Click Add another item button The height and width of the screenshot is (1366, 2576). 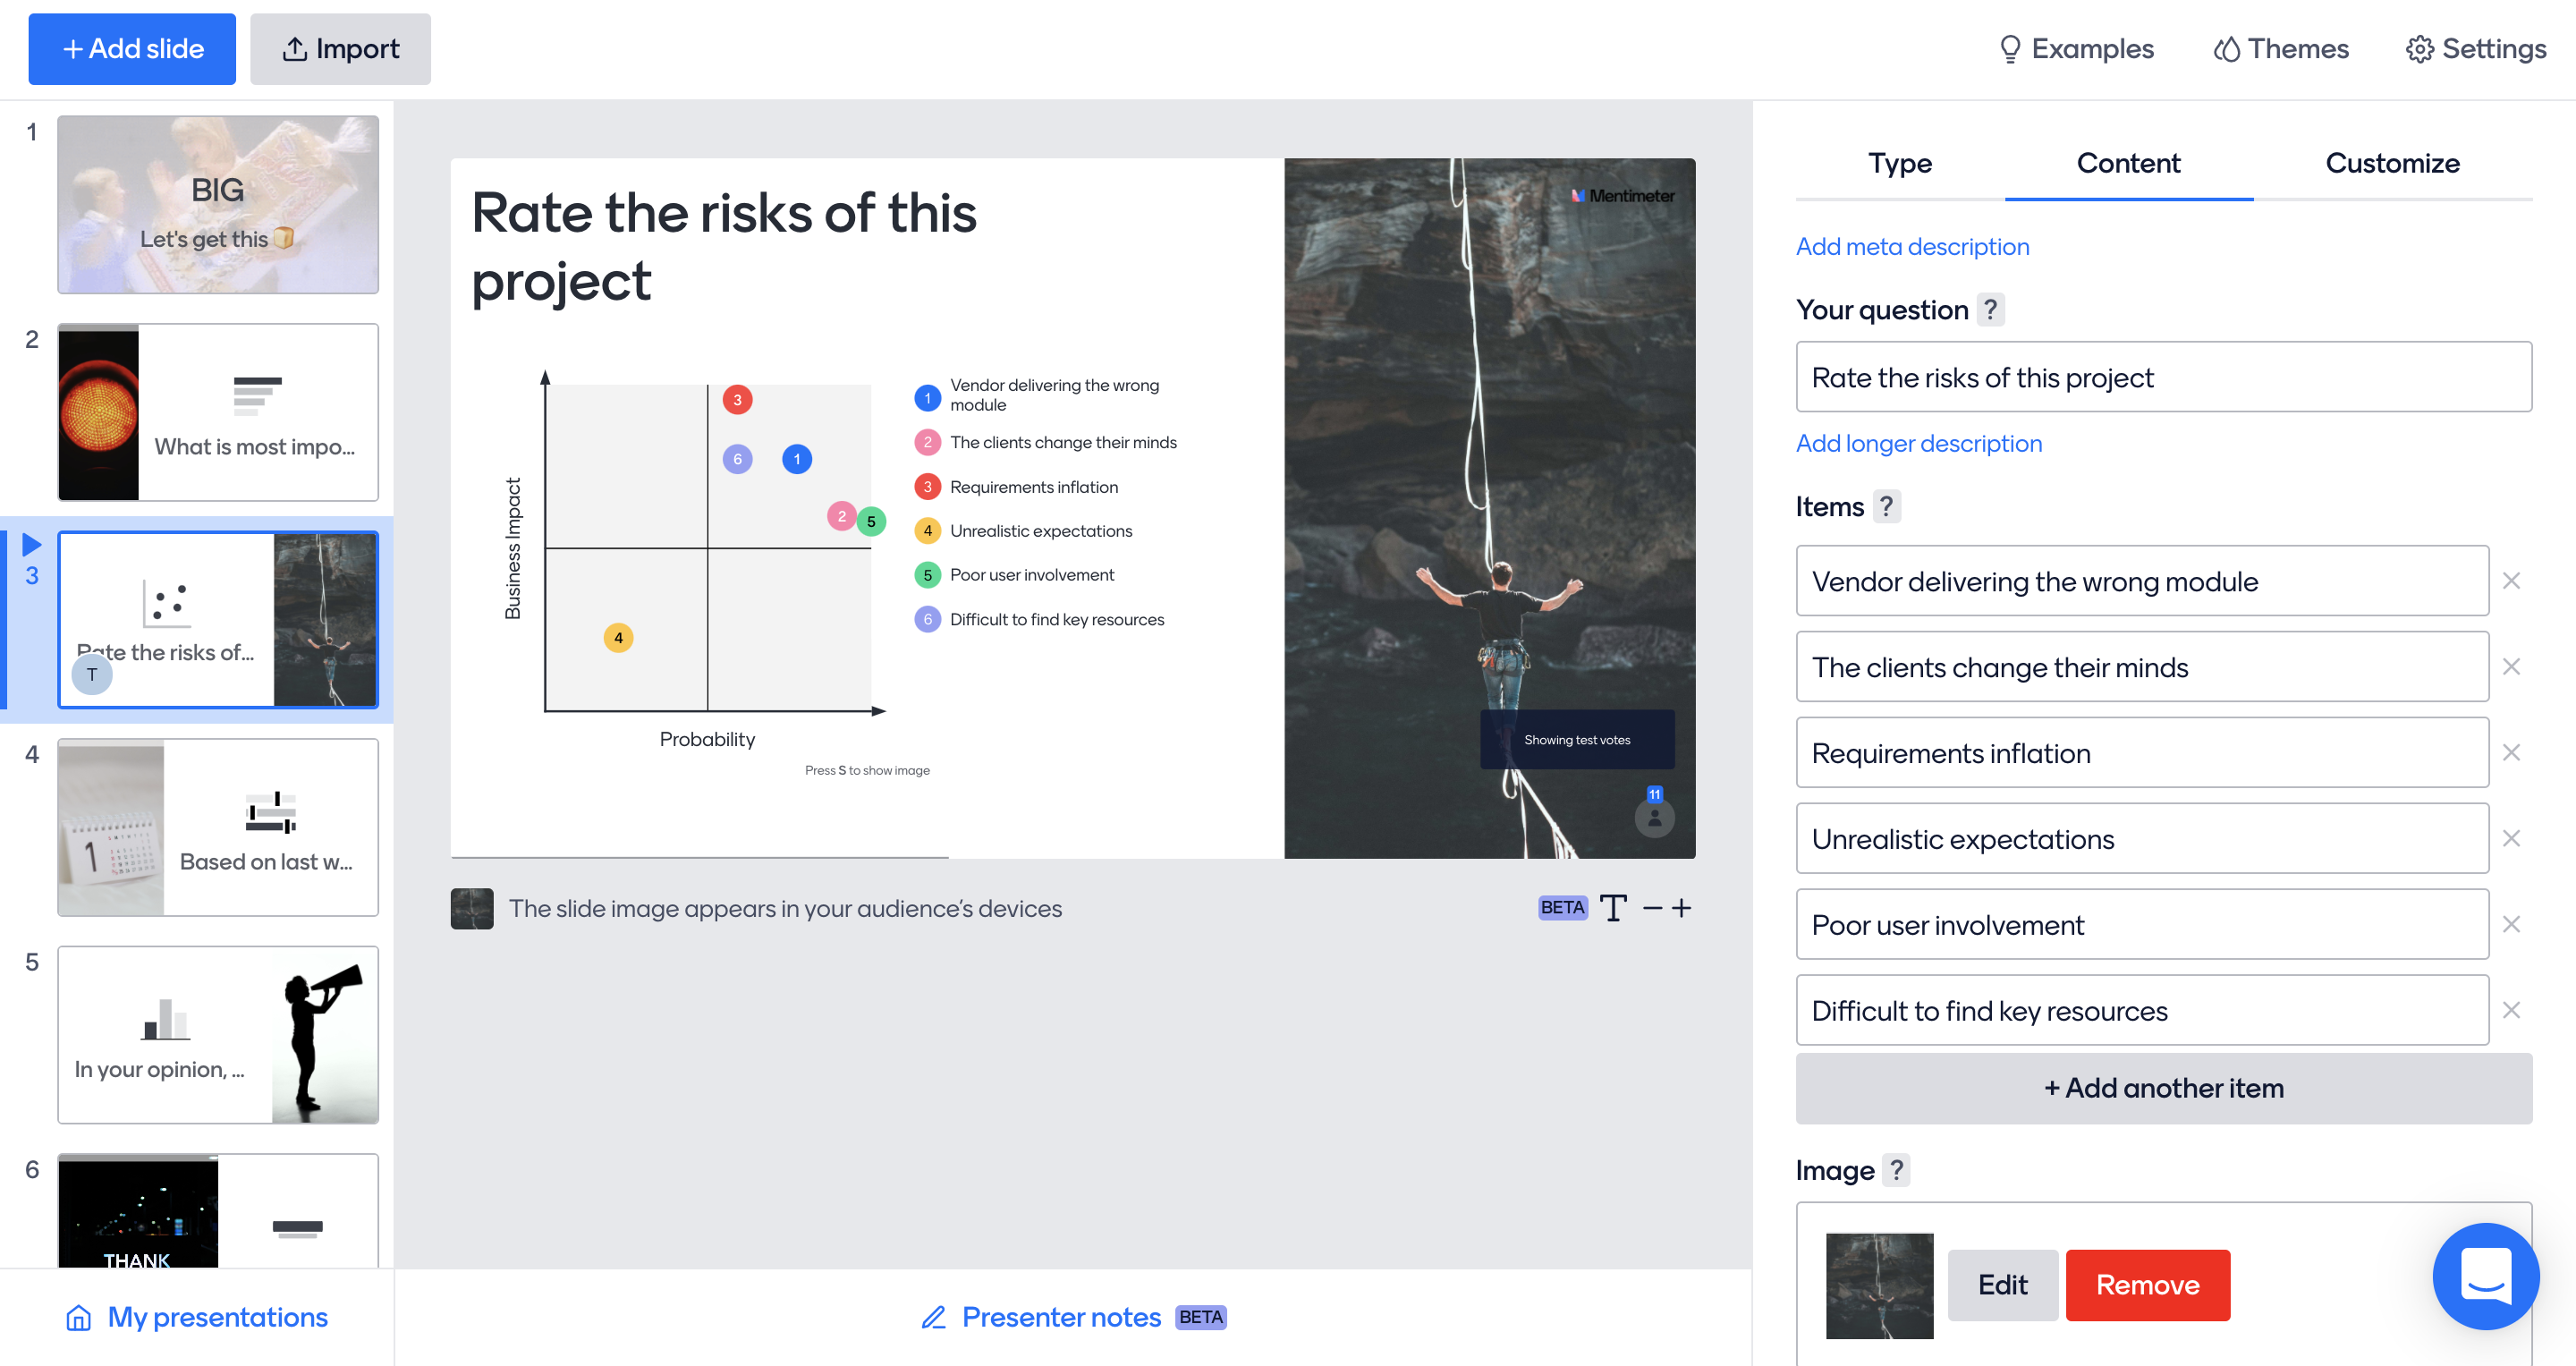tap(2163, 1088)
